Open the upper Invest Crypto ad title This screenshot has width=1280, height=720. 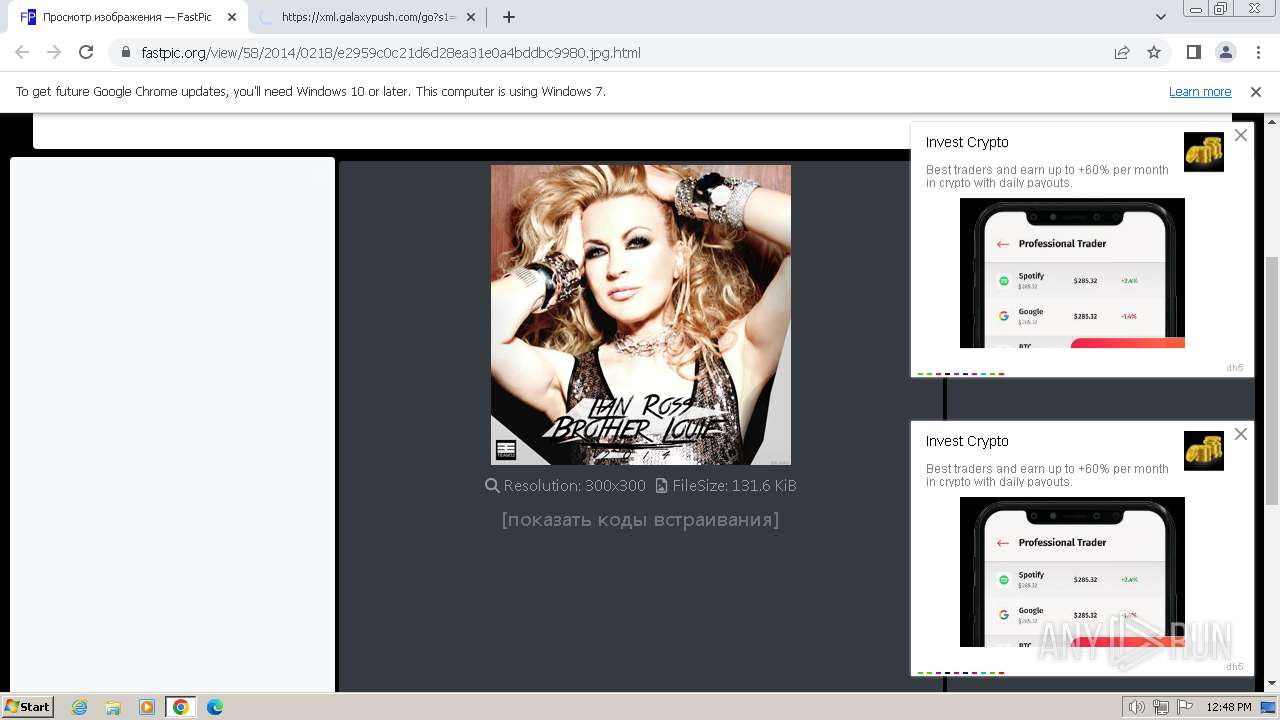967,142
